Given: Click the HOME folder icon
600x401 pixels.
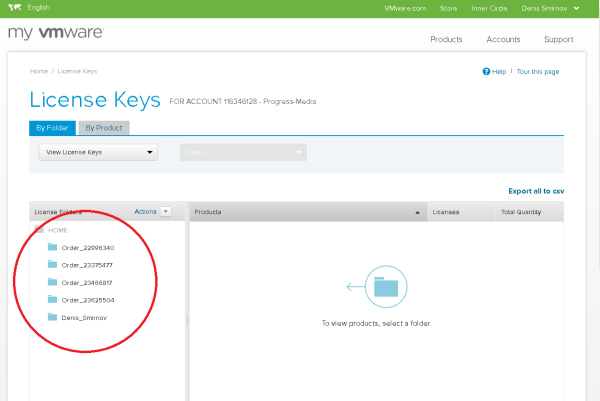Looking at the screenshot, I should [39, 229].
